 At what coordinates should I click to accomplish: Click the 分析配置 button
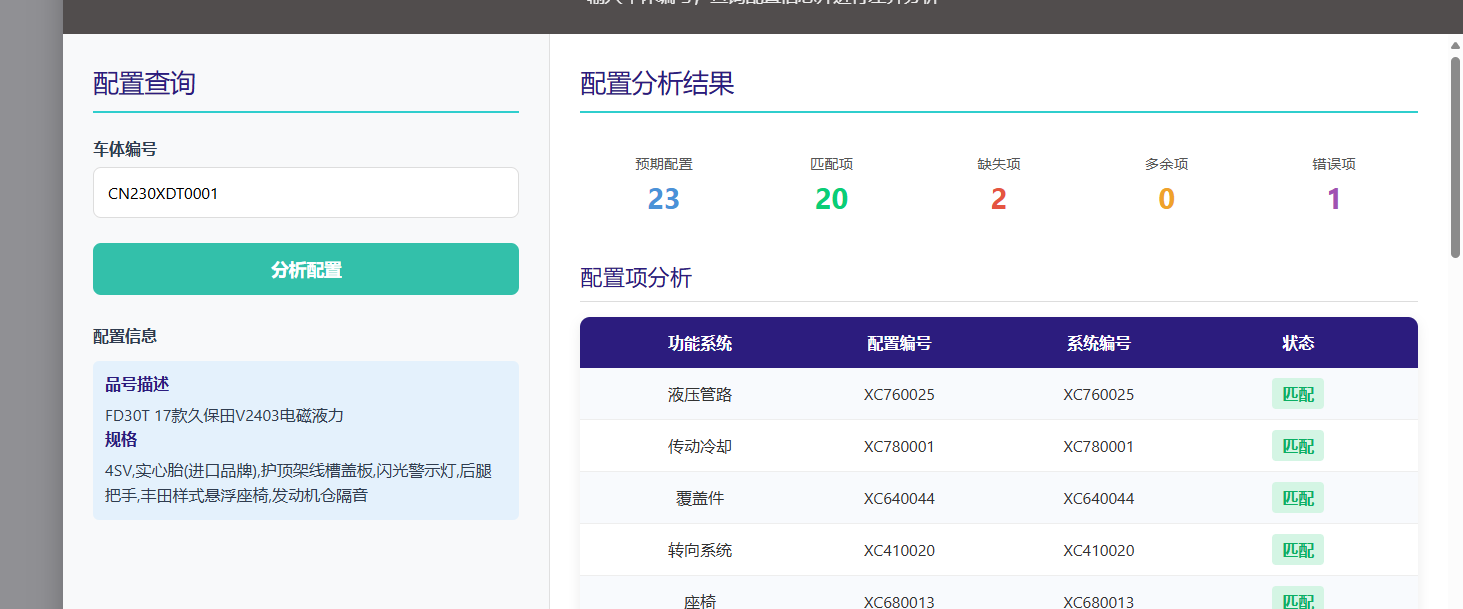[305, 269]
